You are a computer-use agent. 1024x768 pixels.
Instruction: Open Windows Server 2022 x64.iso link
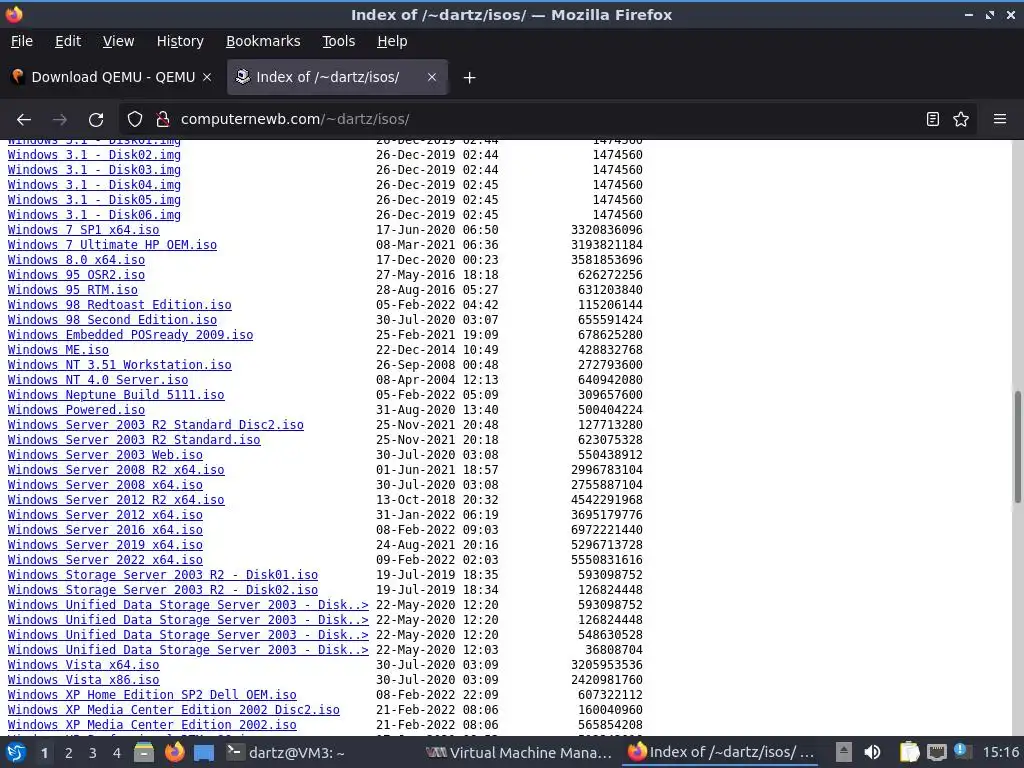[105, 560]
